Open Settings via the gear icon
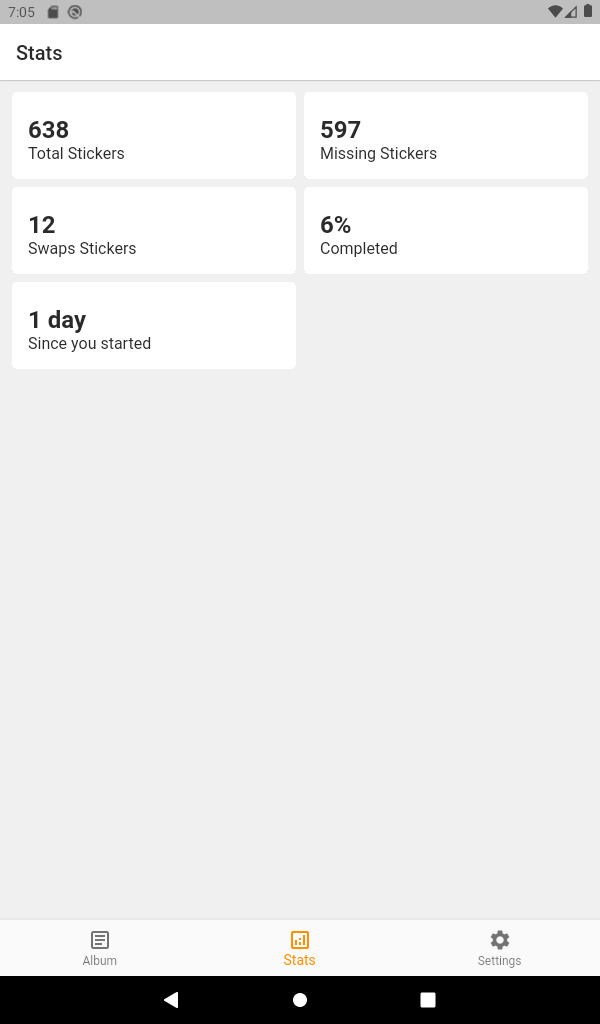600x1024 pixels. (x=499, y=940)
